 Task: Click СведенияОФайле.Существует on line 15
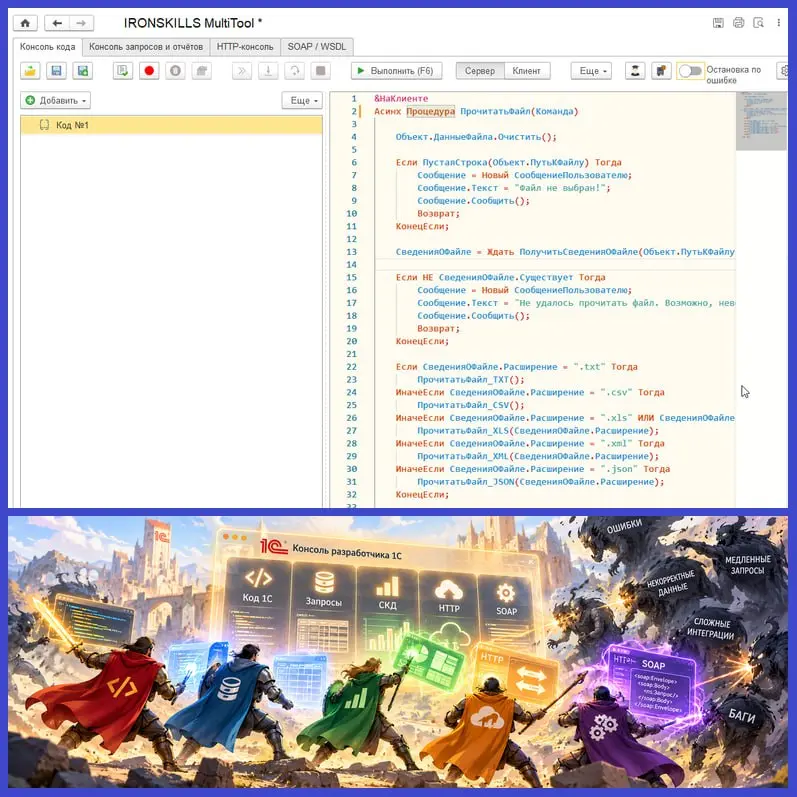pyautogui.click(x=506, y=278)
